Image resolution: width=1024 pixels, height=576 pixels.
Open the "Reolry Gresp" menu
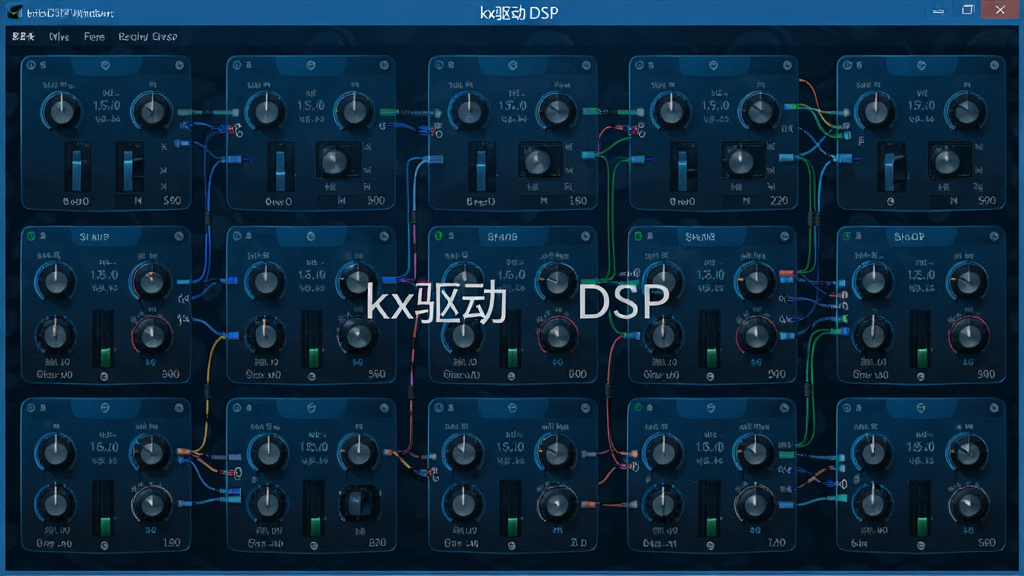coord(148,37)
